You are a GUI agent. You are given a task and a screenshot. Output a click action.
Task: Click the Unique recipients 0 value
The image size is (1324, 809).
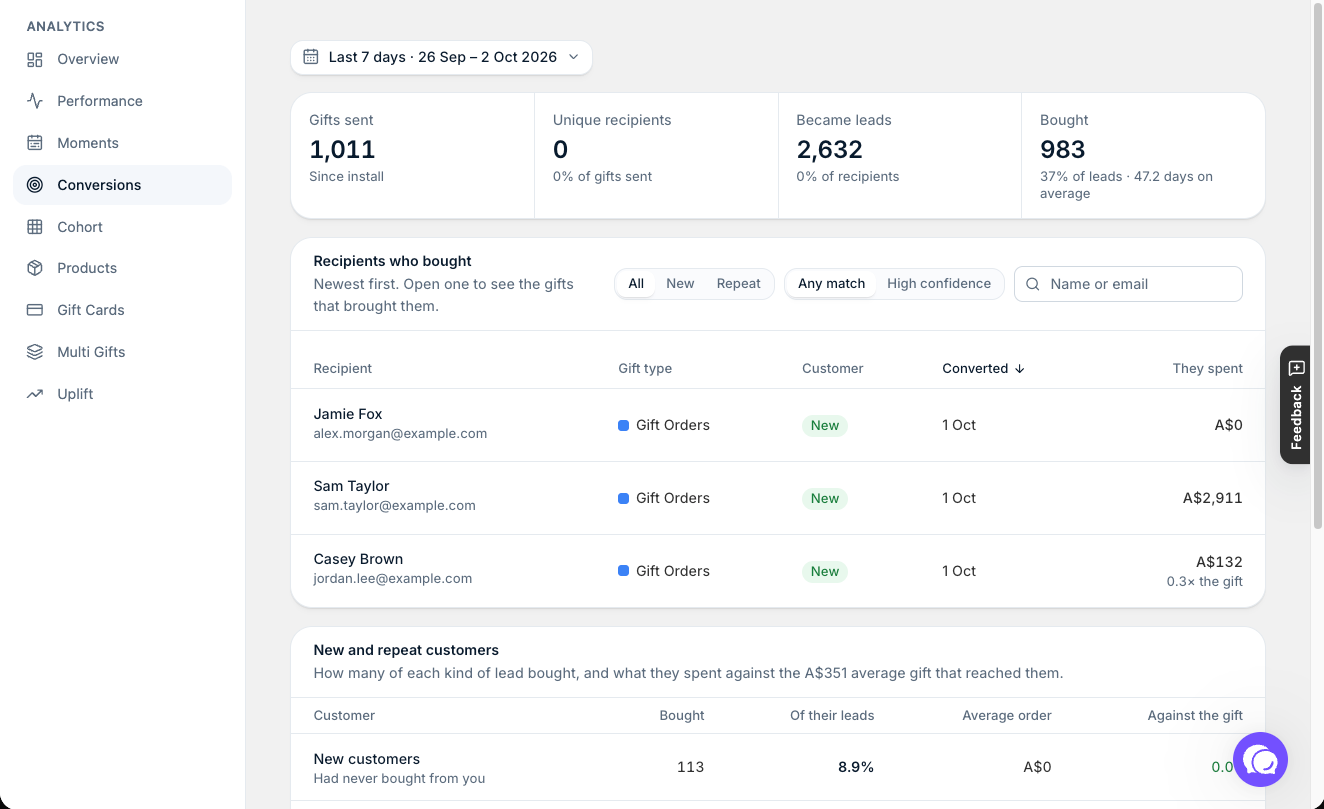tap(560, 150)
